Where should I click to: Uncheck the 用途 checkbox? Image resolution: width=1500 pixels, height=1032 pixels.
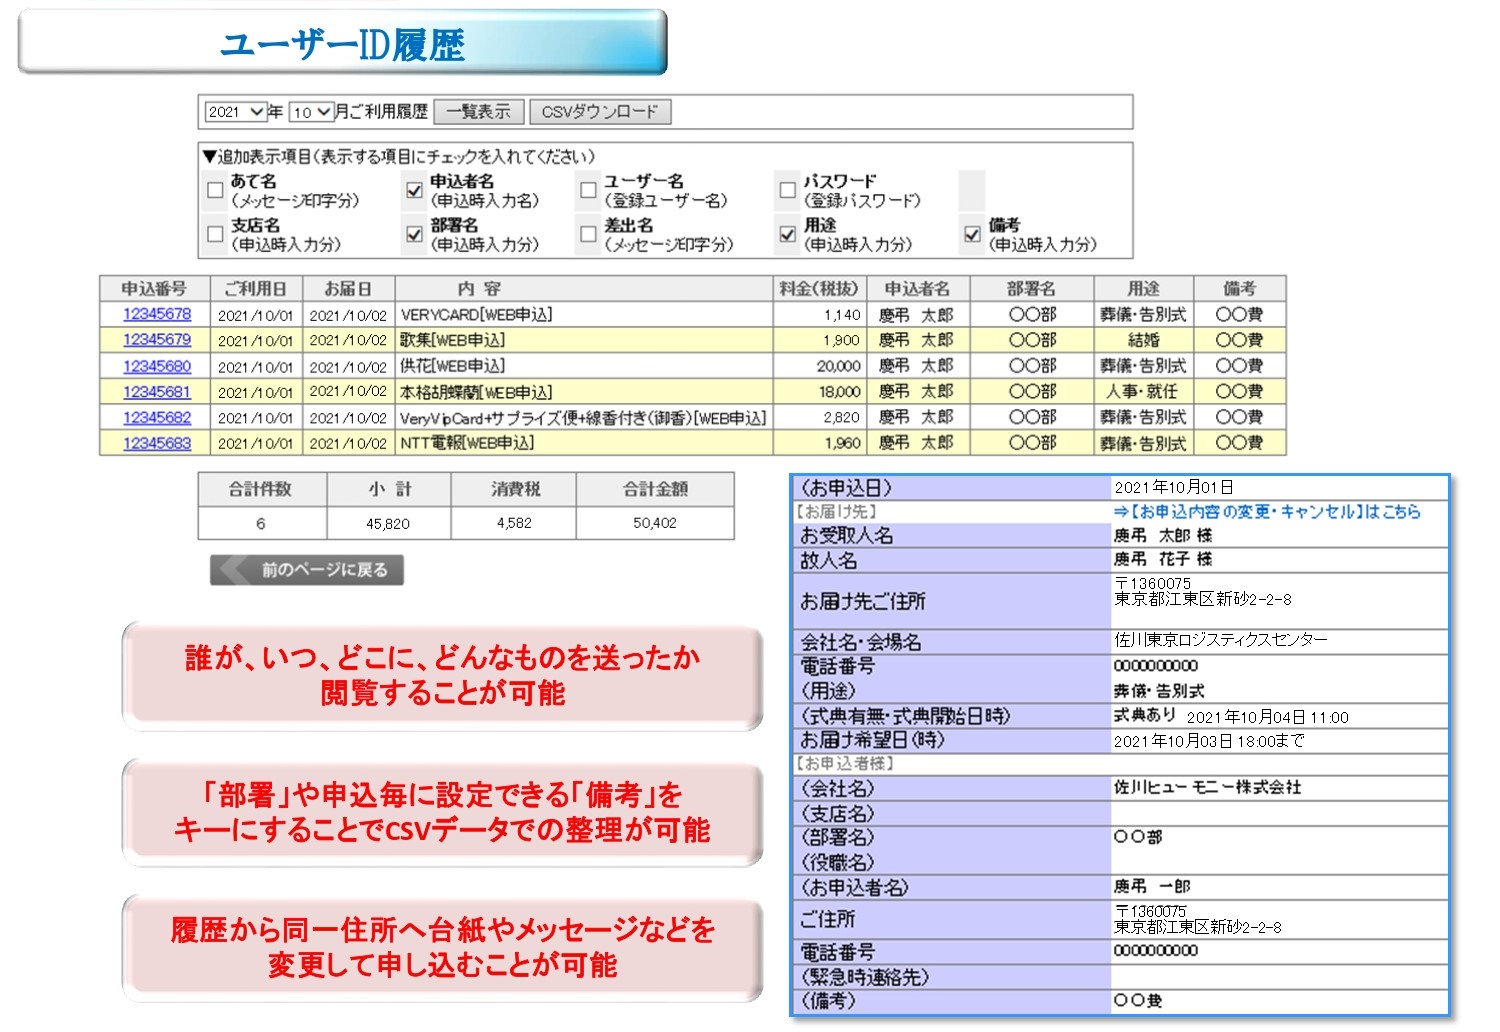coord(788,234)
